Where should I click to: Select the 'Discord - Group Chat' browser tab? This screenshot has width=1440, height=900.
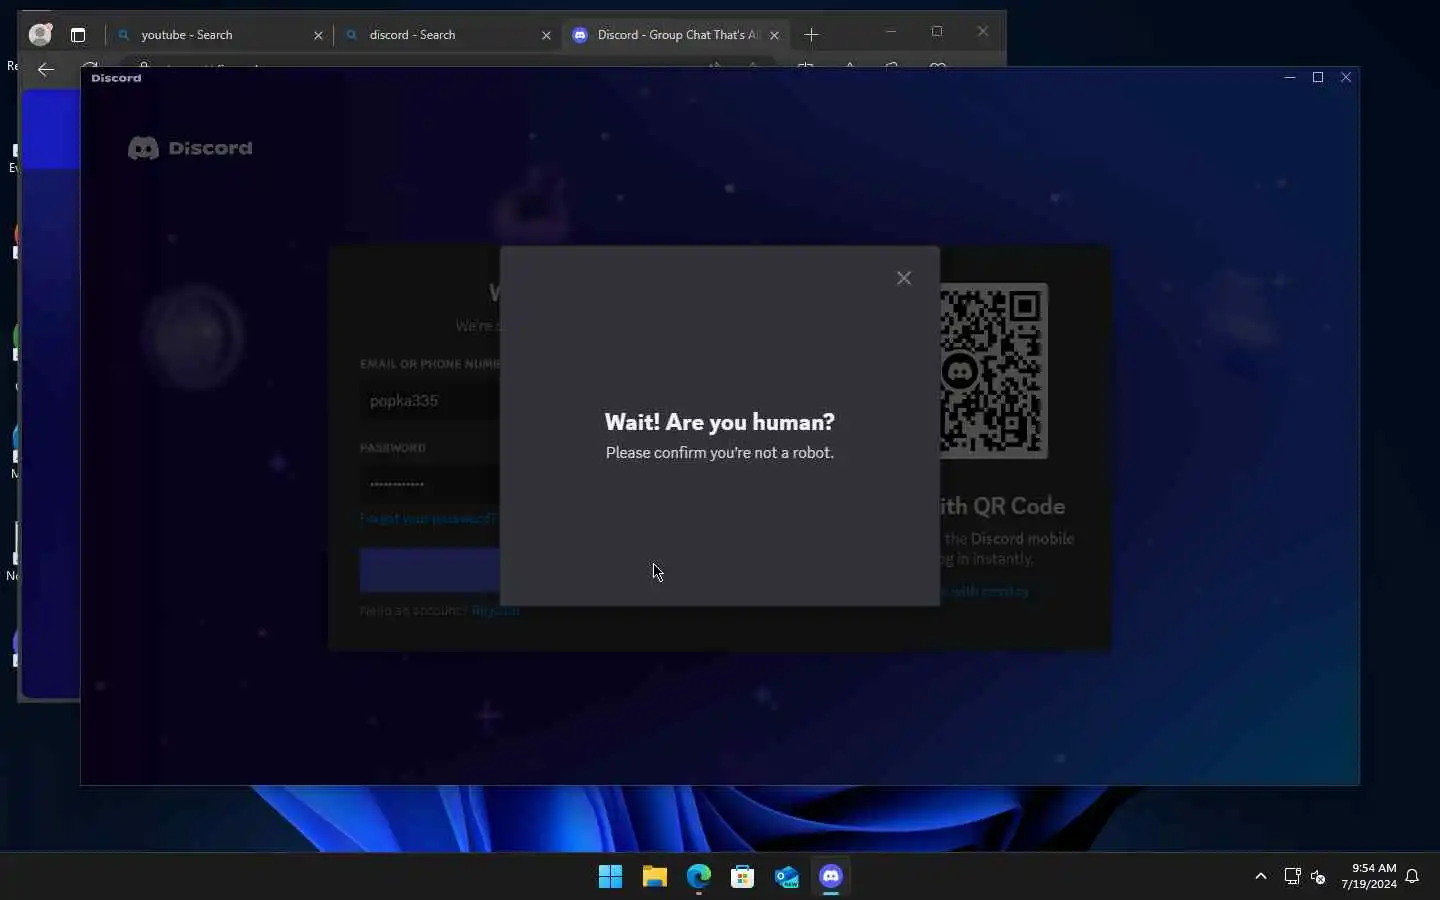click(x=675, y=35)
